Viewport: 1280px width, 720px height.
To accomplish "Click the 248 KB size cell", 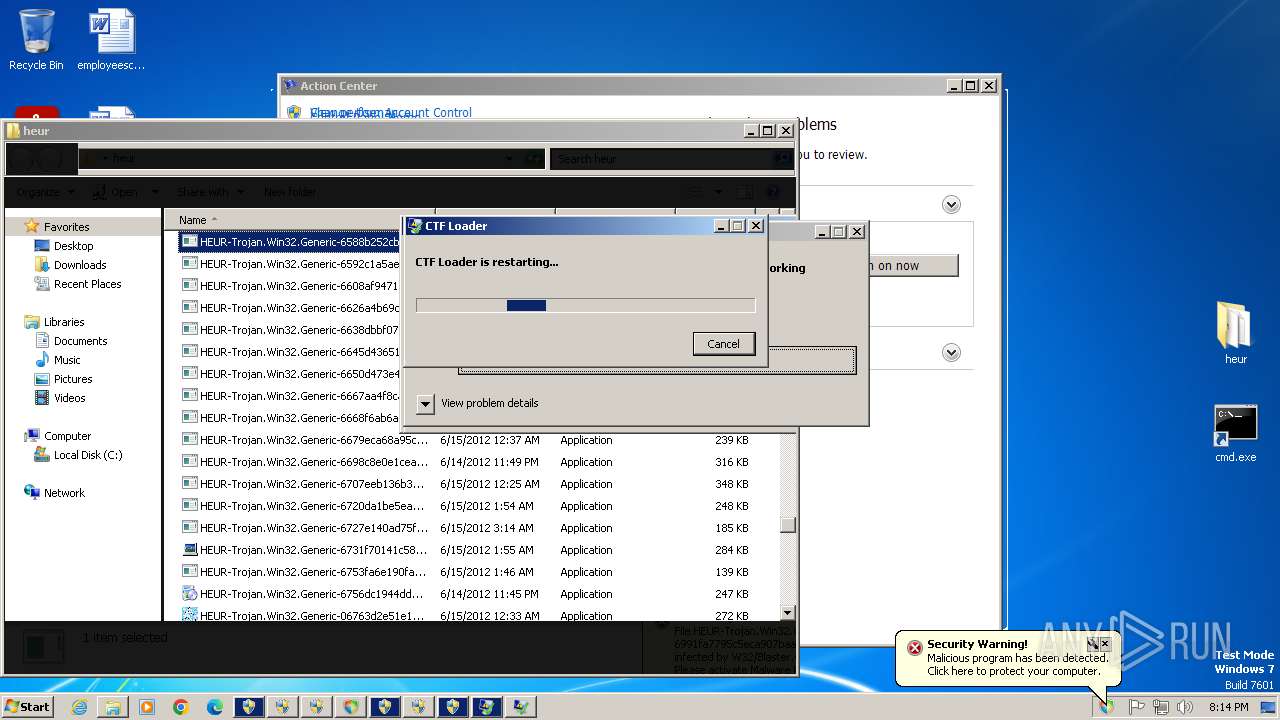I will (x=731, y=506).
